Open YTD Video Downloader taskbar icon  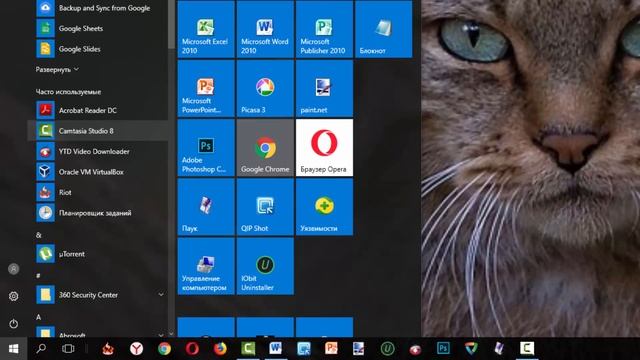(415, 349)
